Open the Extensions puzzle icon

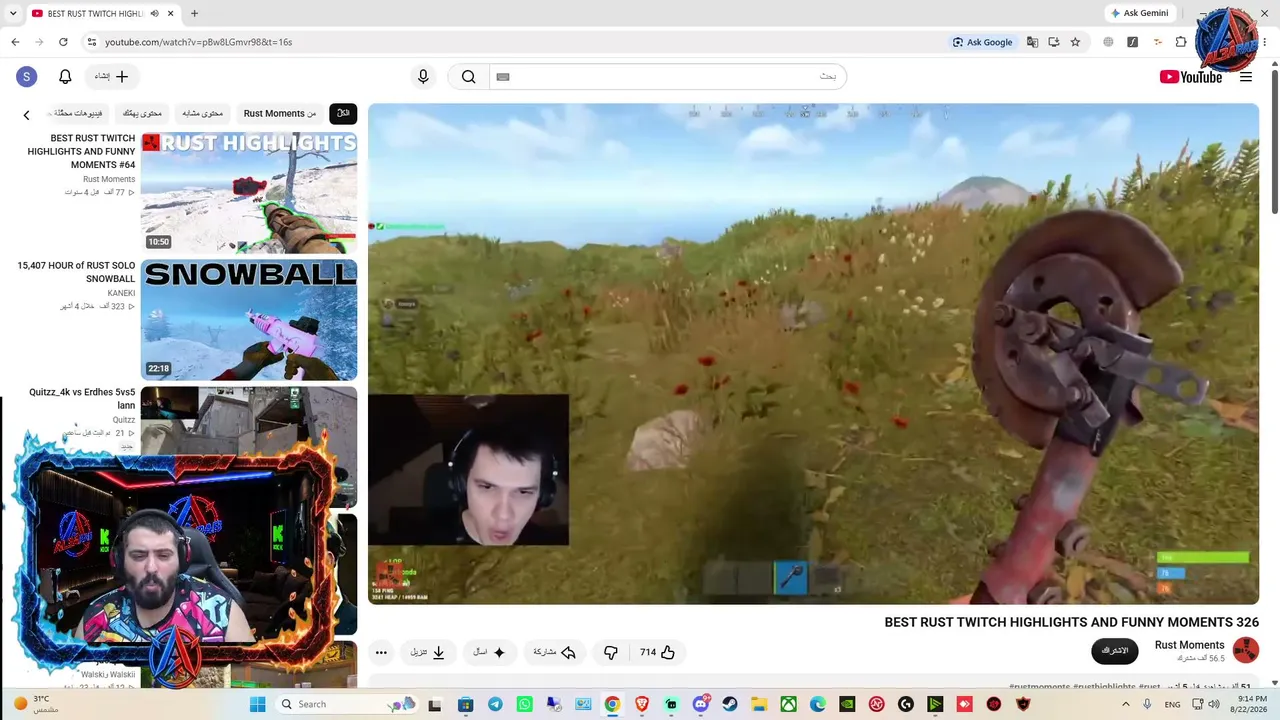tap(1181, 42)
